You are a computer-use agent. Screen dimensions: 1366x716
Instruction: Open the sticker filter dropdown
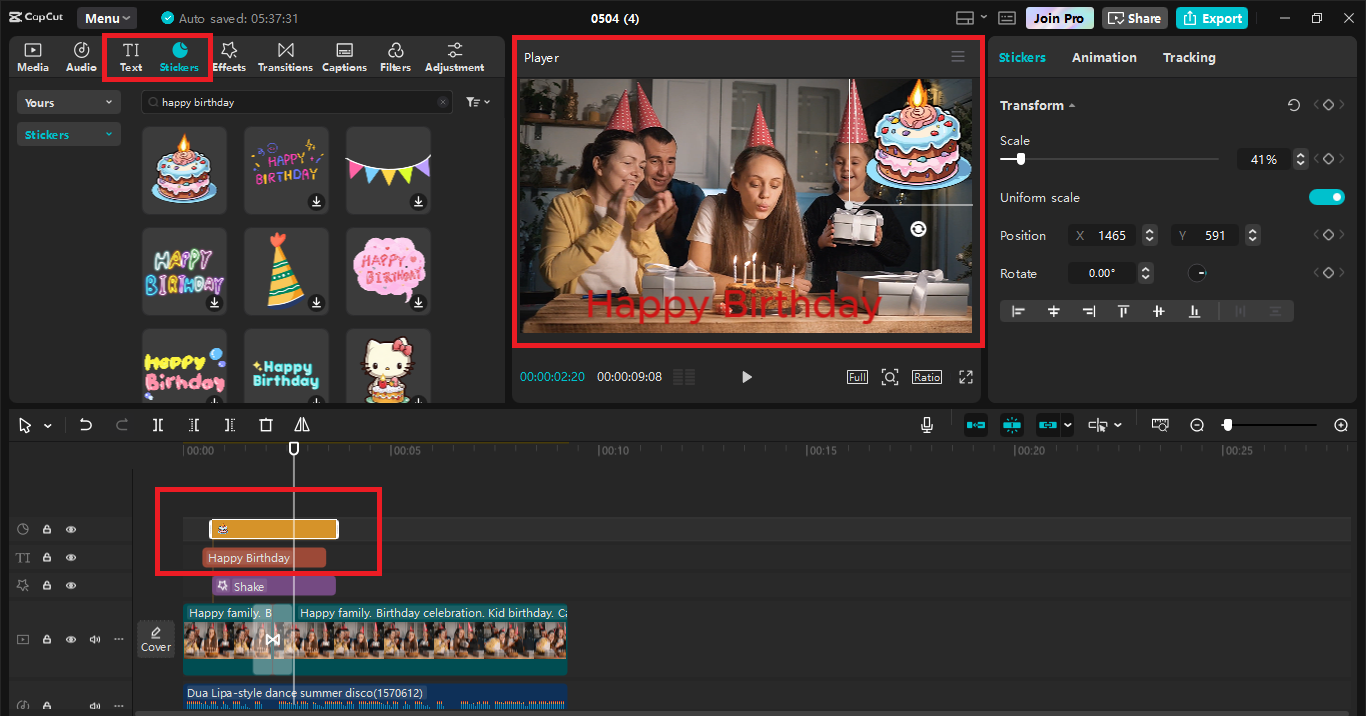click(x=478, y=102)
